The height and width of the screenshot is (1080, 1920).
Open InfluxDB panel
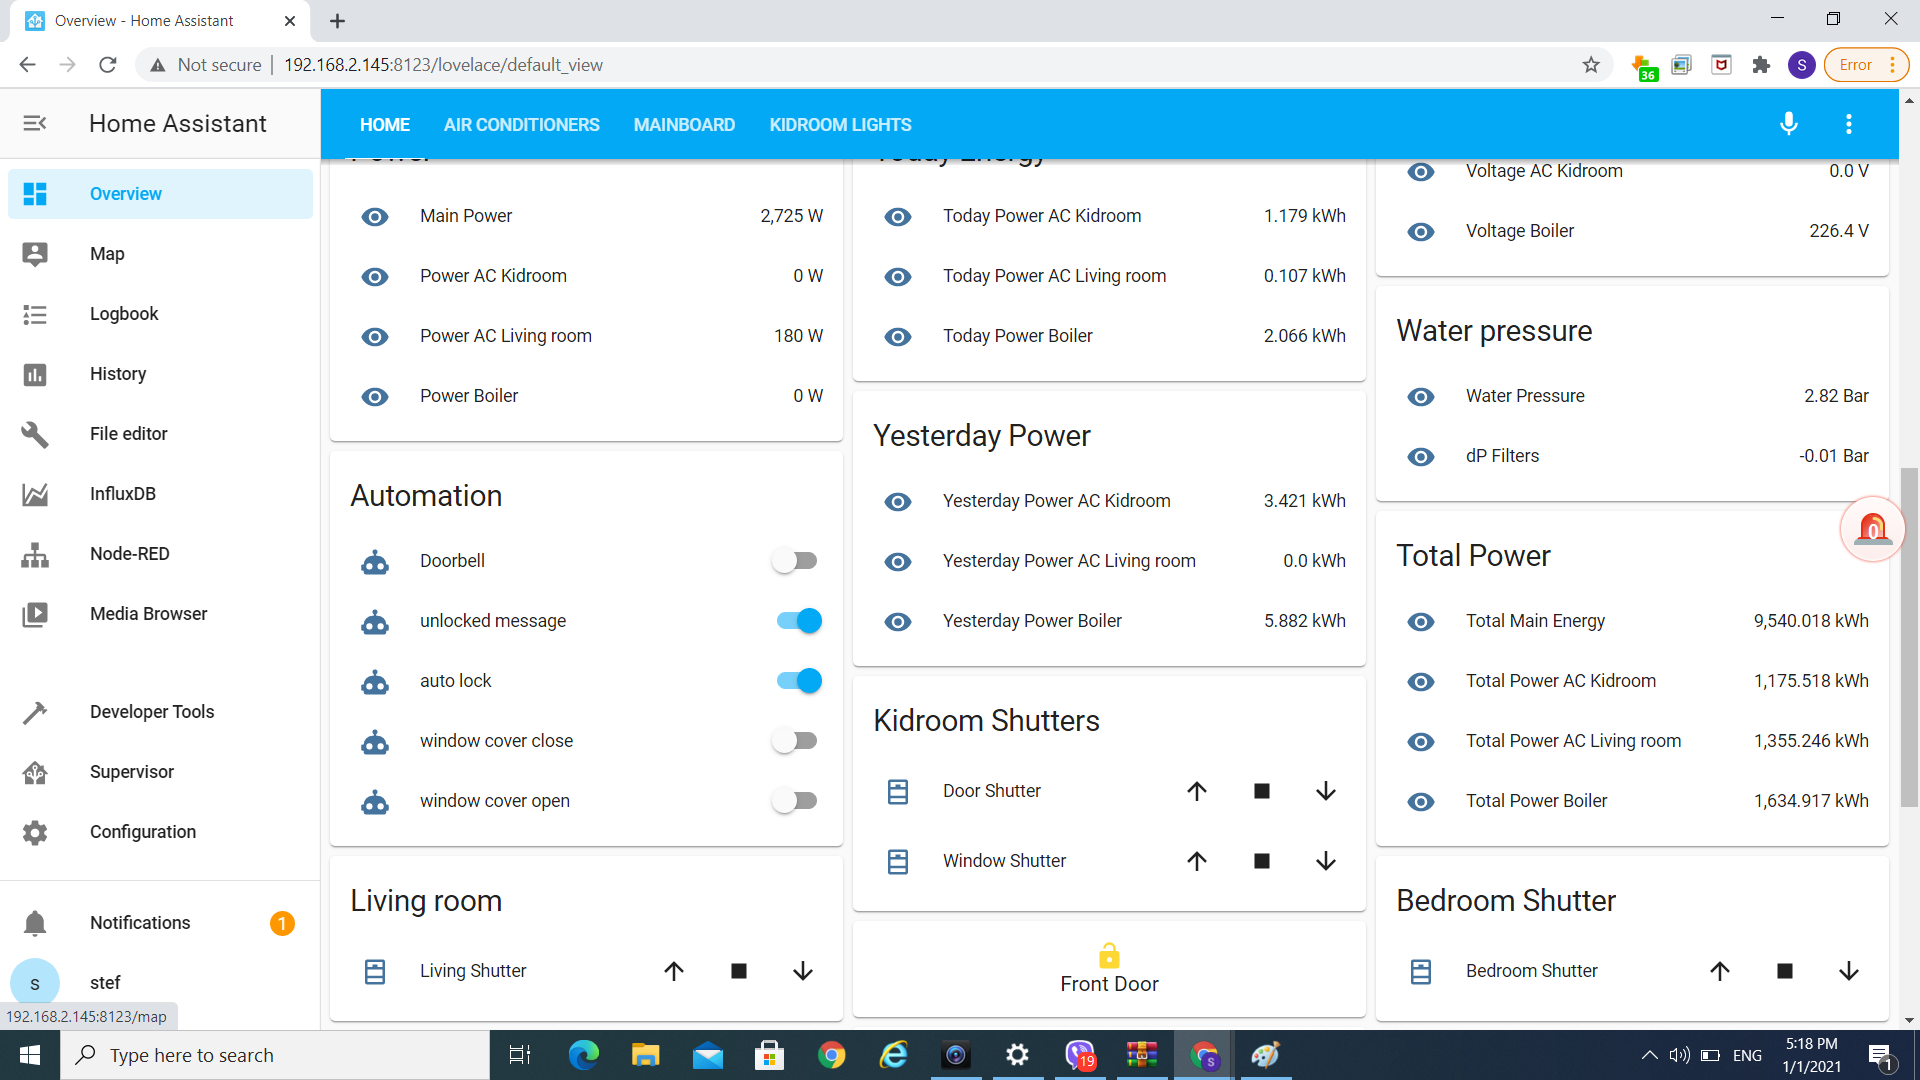tap(160, 494)
